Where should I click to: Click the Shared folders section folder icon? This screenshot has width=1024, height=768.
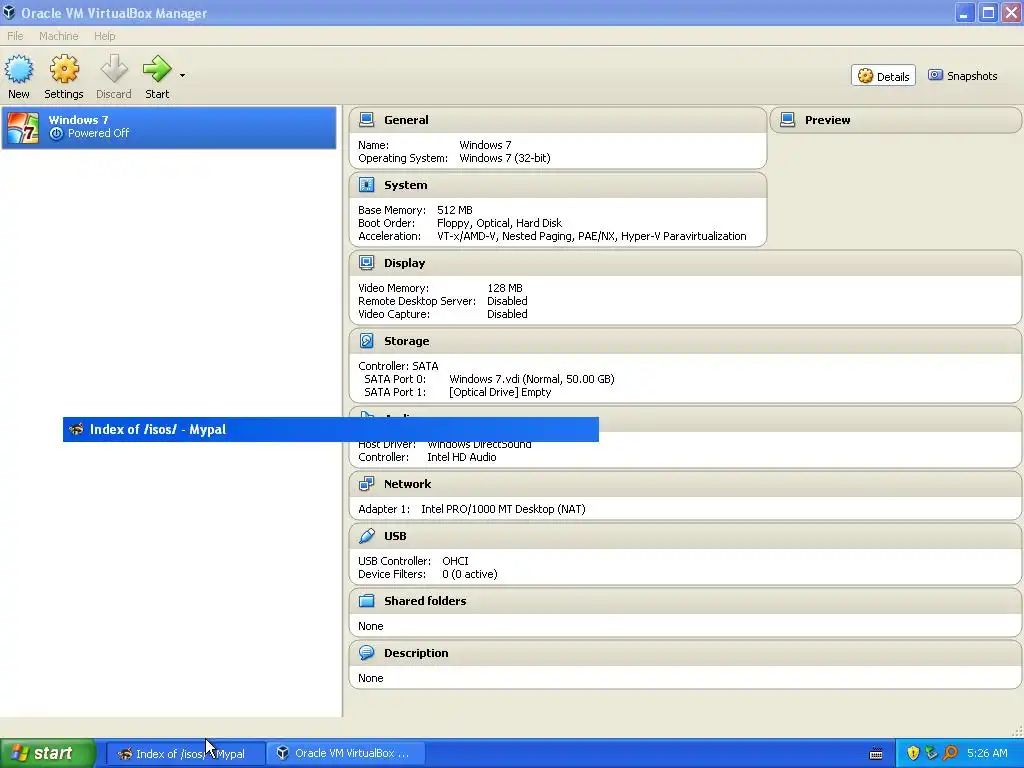coord(366,601)
